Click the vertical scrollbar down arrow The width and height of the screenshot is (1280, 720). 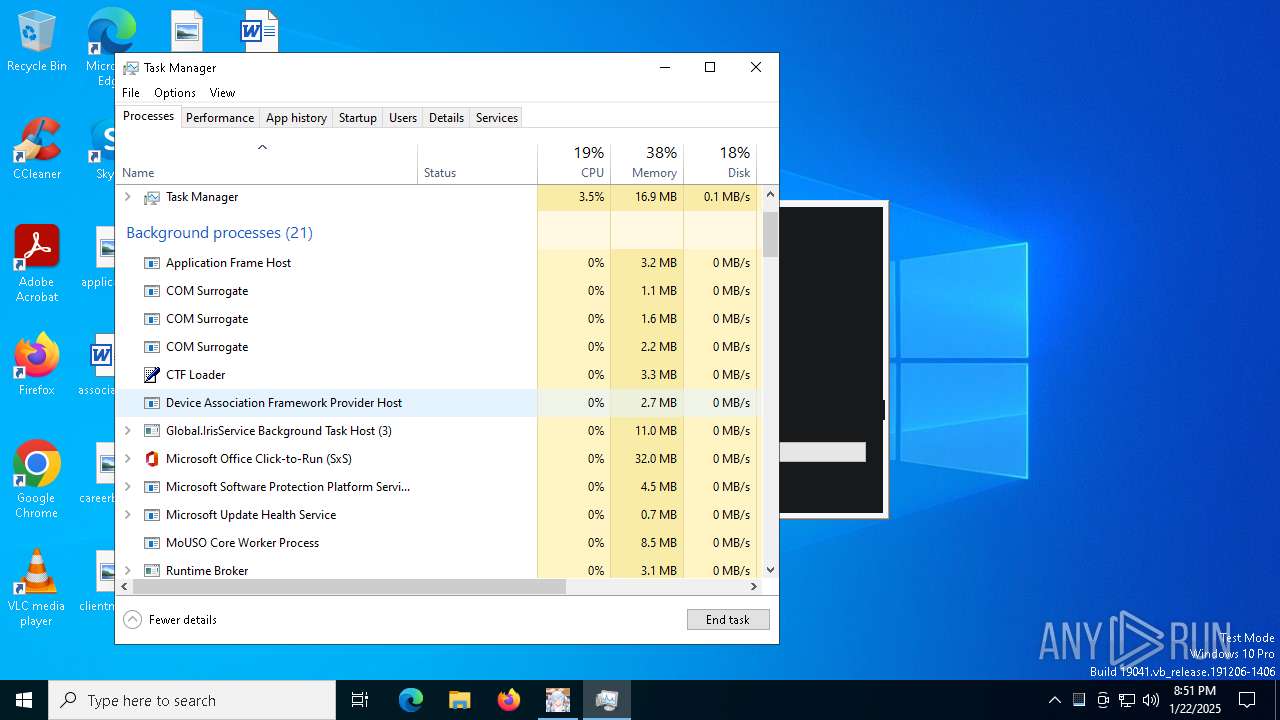(770, 570)
